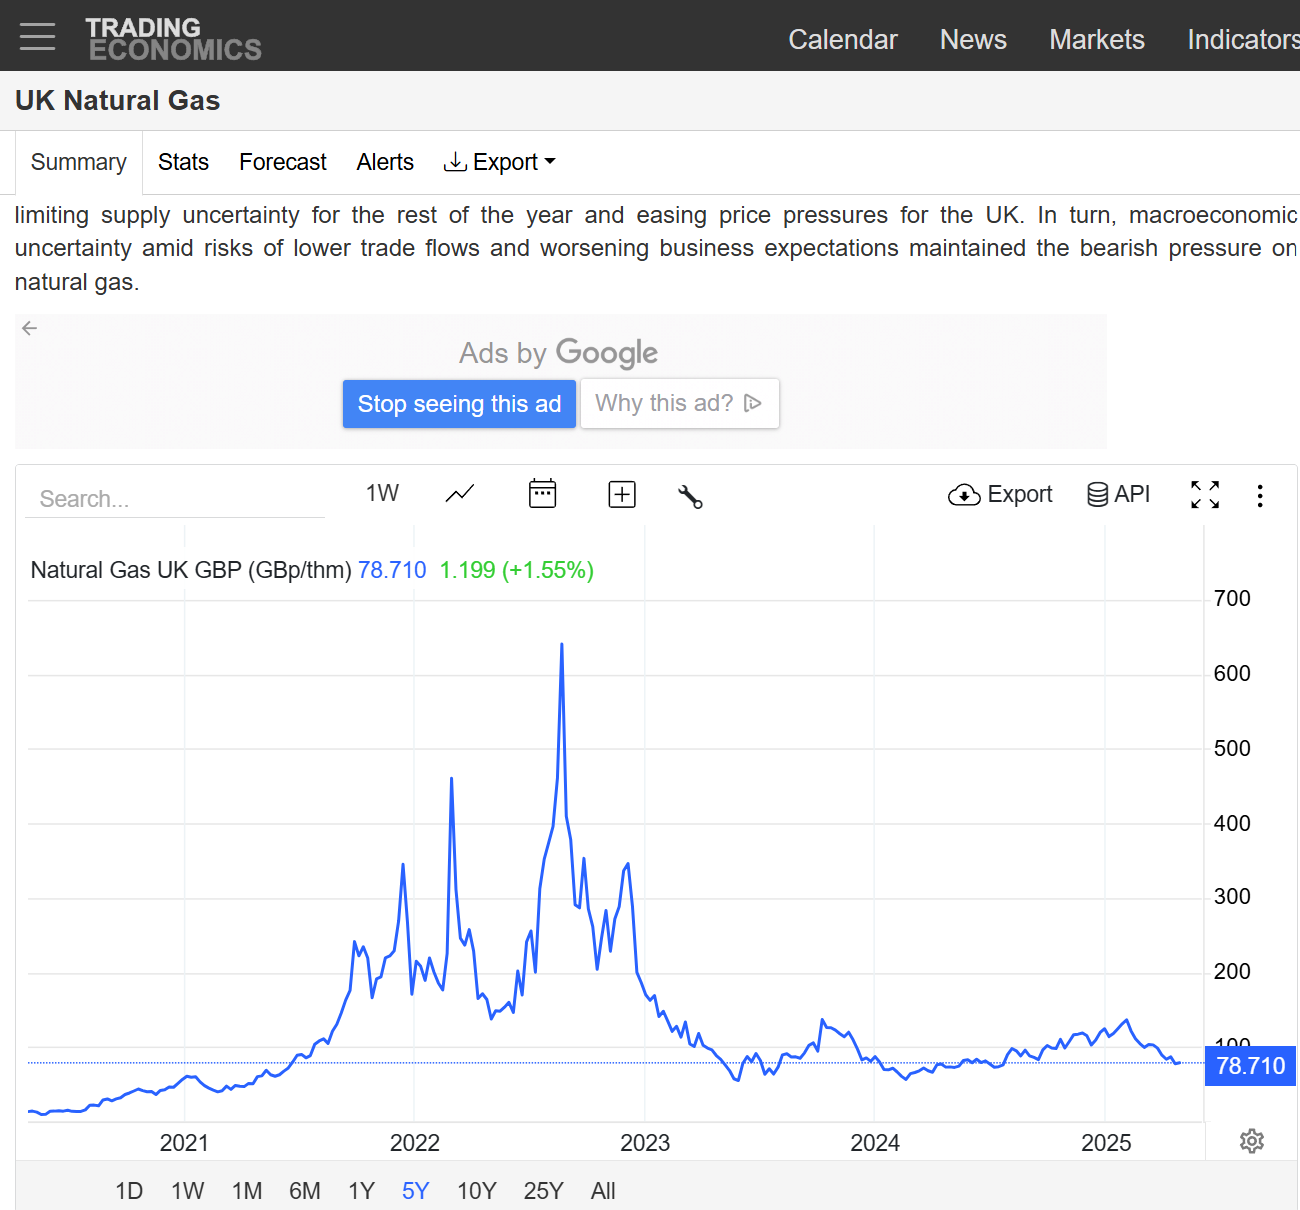Image resolution: width=1300 pixels, height=1210 pixels.
Task: Select the line chart type icon
Action: pos(460,494)
